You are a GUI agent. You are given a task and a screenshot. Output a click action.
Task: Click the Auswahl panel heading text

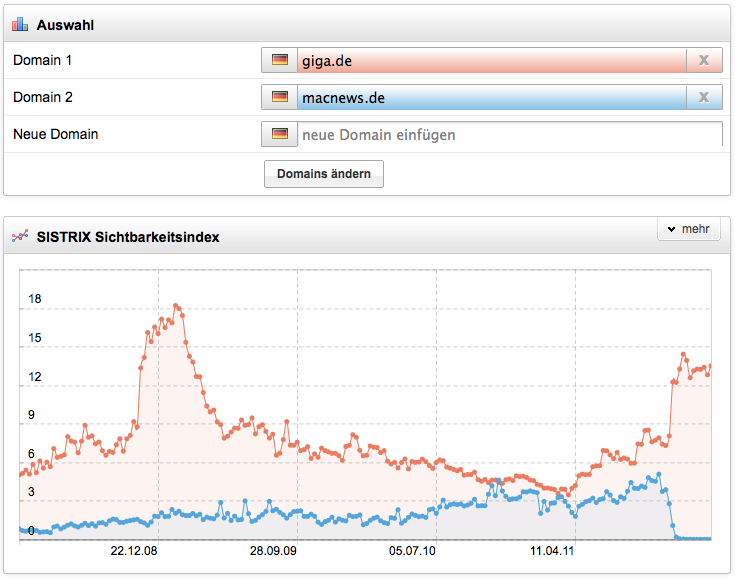tap(66, 23)
